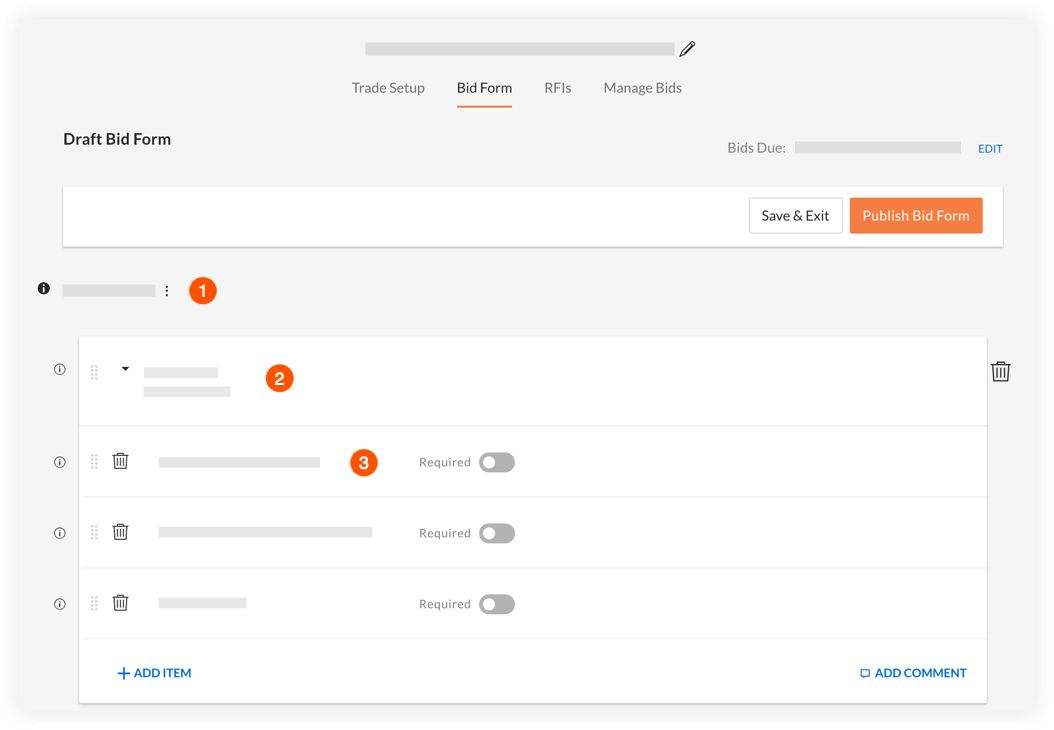
Task: Open the three-dot menu near the section label
Action: tap(166, 290)
